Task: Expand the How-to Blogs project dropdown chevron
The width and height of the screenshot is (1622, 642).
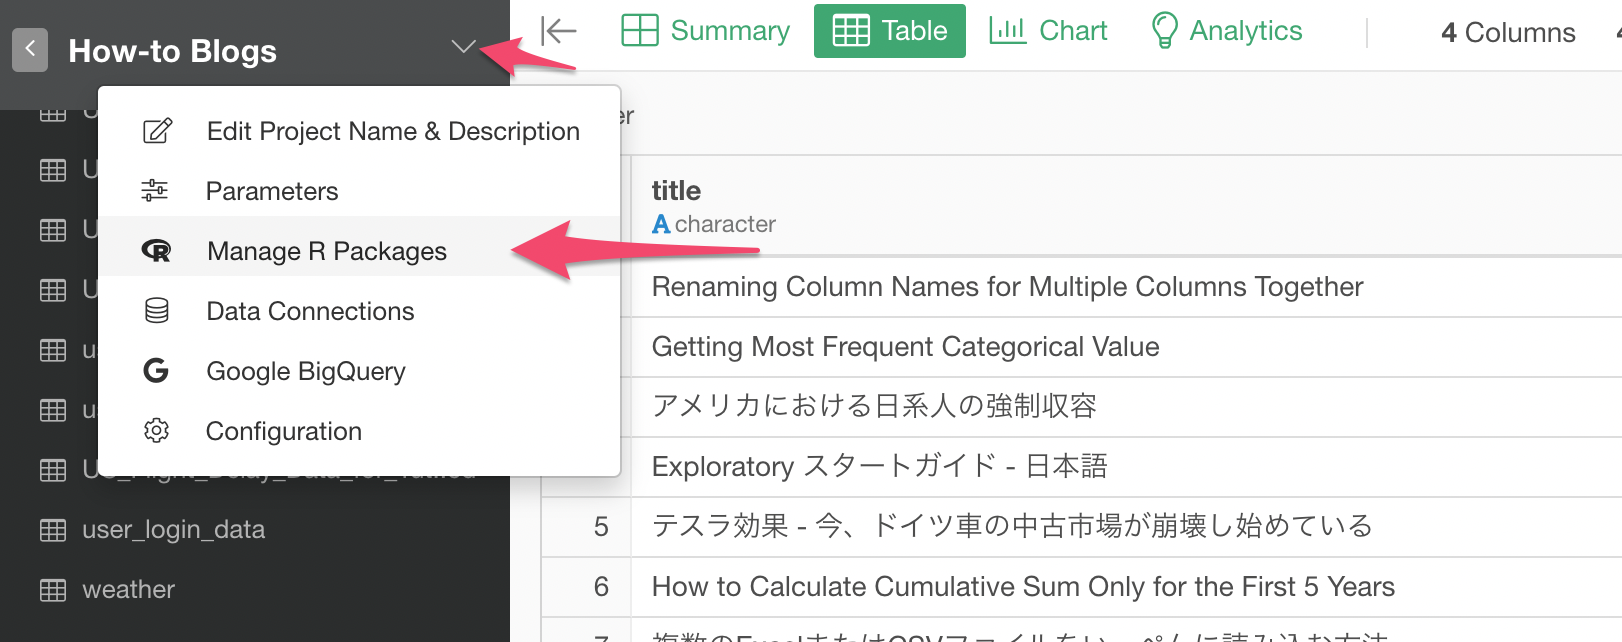Action: click(x=462, y=47)
